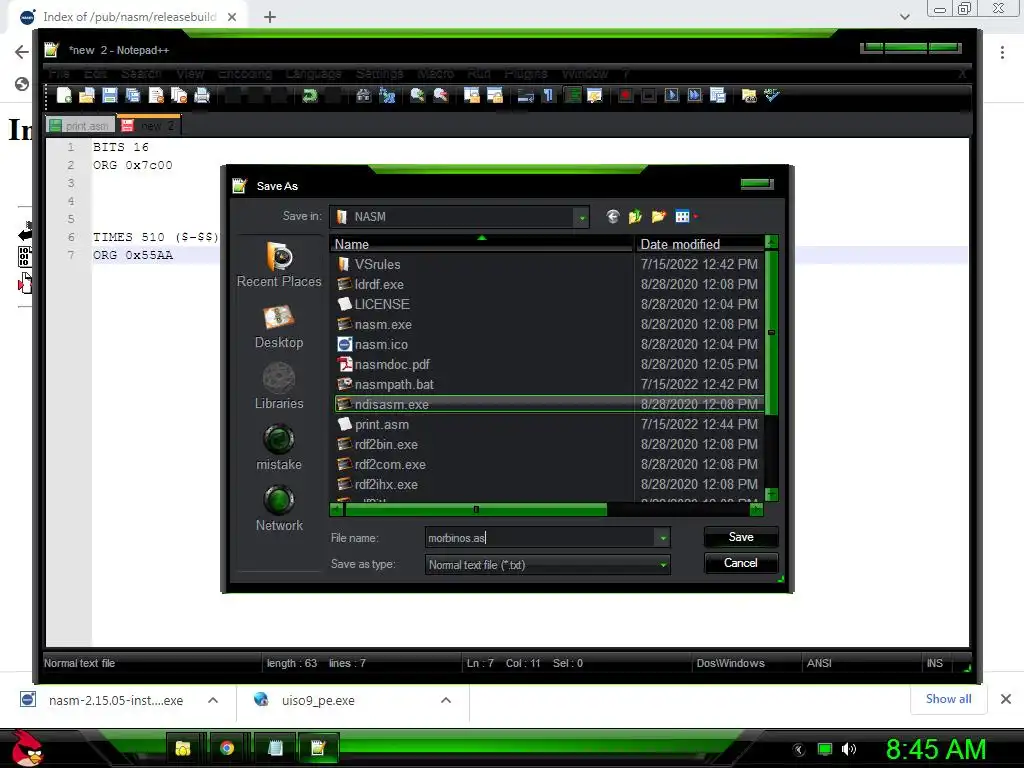The height and width of the screenshot is (768, 1024).
Task: Click the Replace toolbar icon
Action: point(387,95)
